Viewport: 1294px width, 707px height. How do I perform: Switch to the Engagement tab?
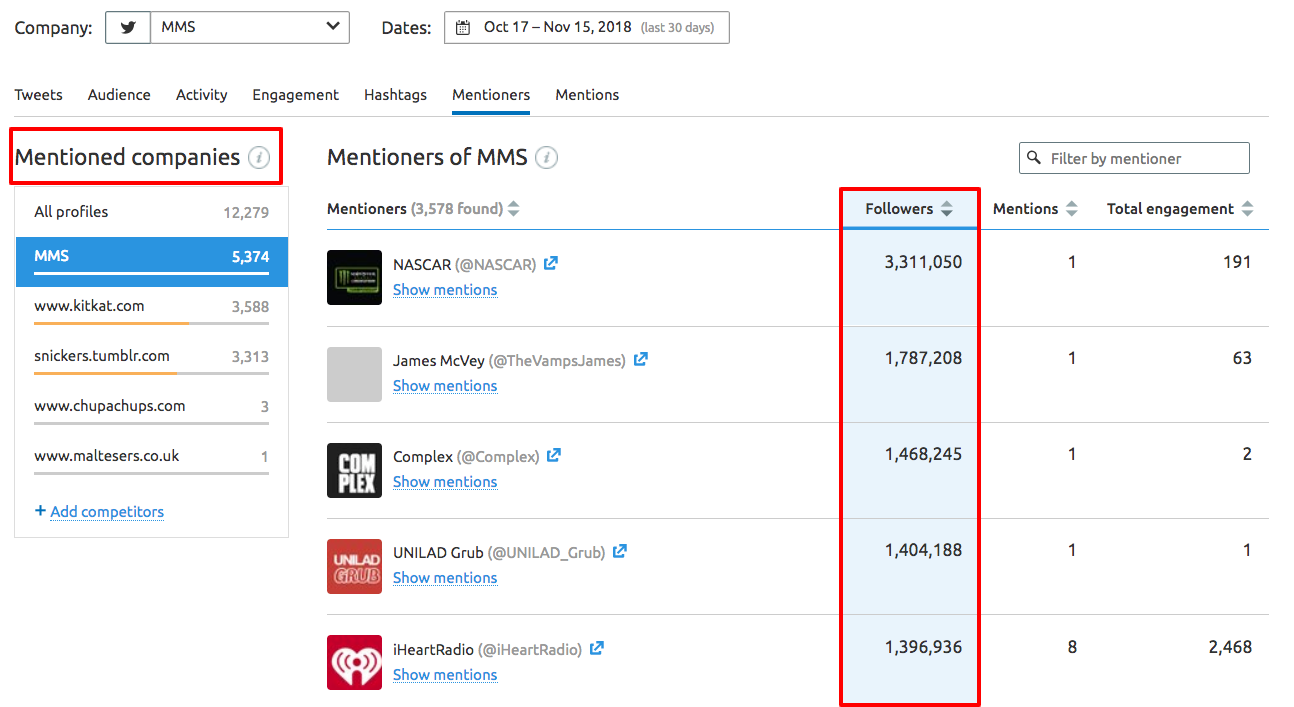[x=295, y=95]
